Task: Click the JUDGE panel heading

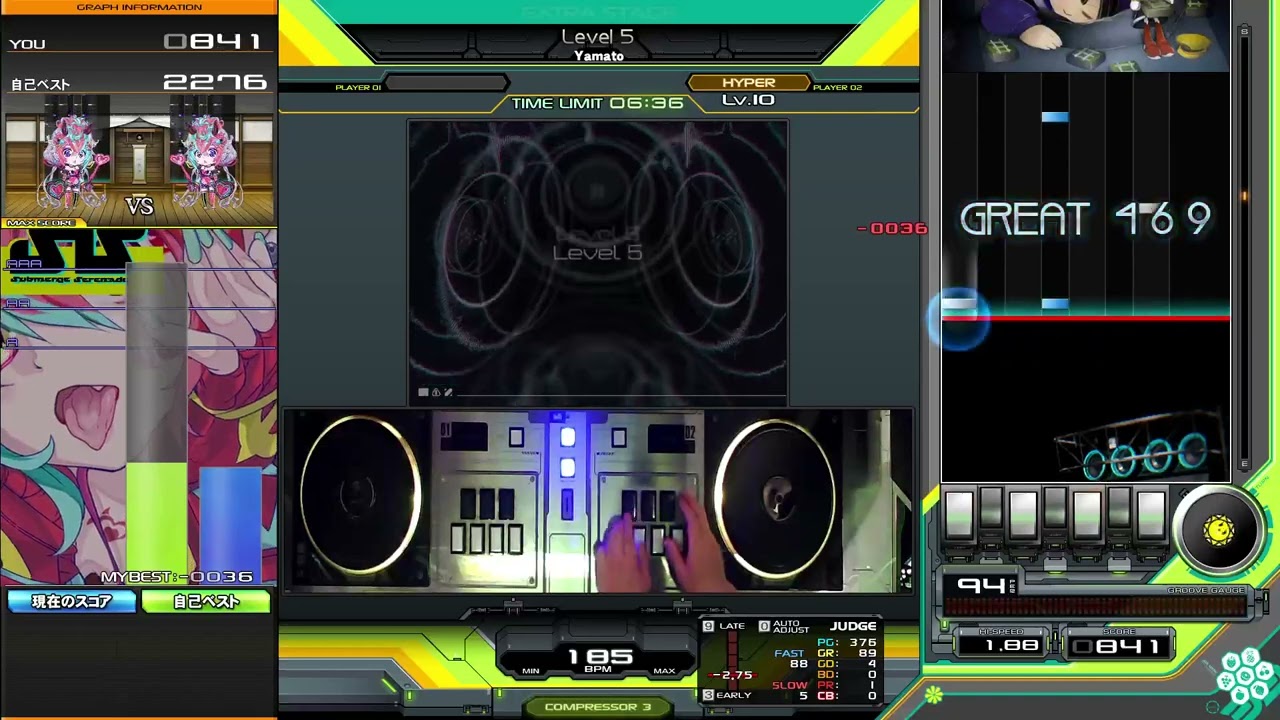Action: tap(853, 626)
